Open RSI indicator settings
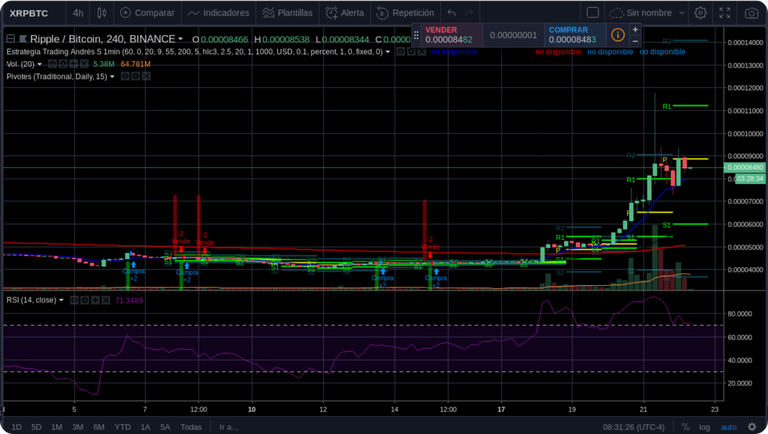Viewport: 768px width, 434px height. point(85,300)
